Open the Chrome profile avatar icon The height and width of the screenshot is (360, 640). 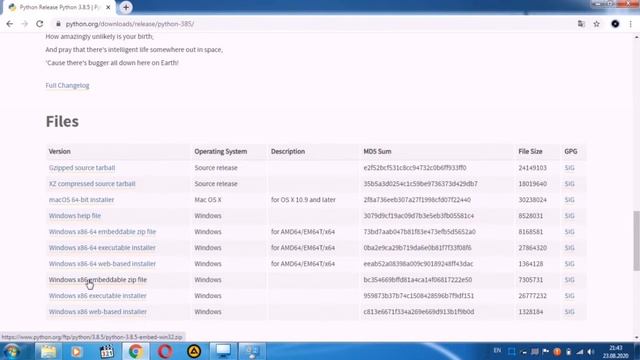615,24
